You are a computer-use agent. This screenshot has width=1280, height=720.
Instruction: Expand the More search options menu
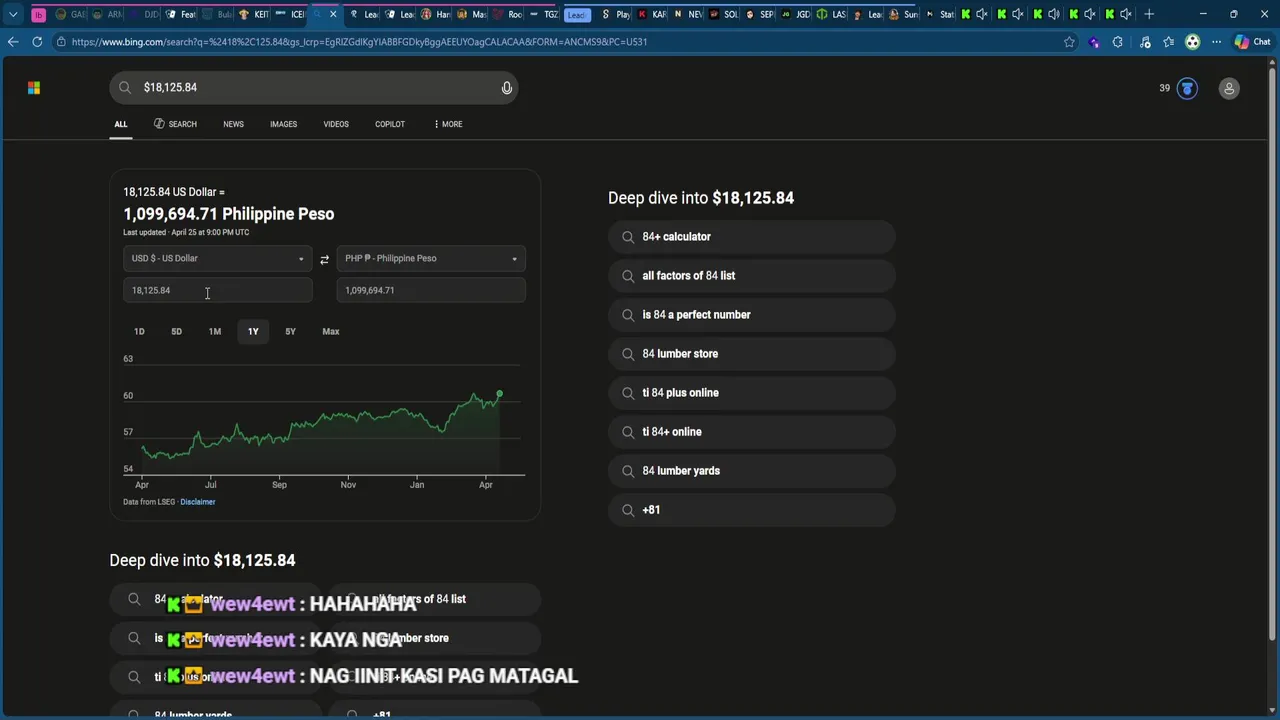pyautogui.click(x=448, y=124)
